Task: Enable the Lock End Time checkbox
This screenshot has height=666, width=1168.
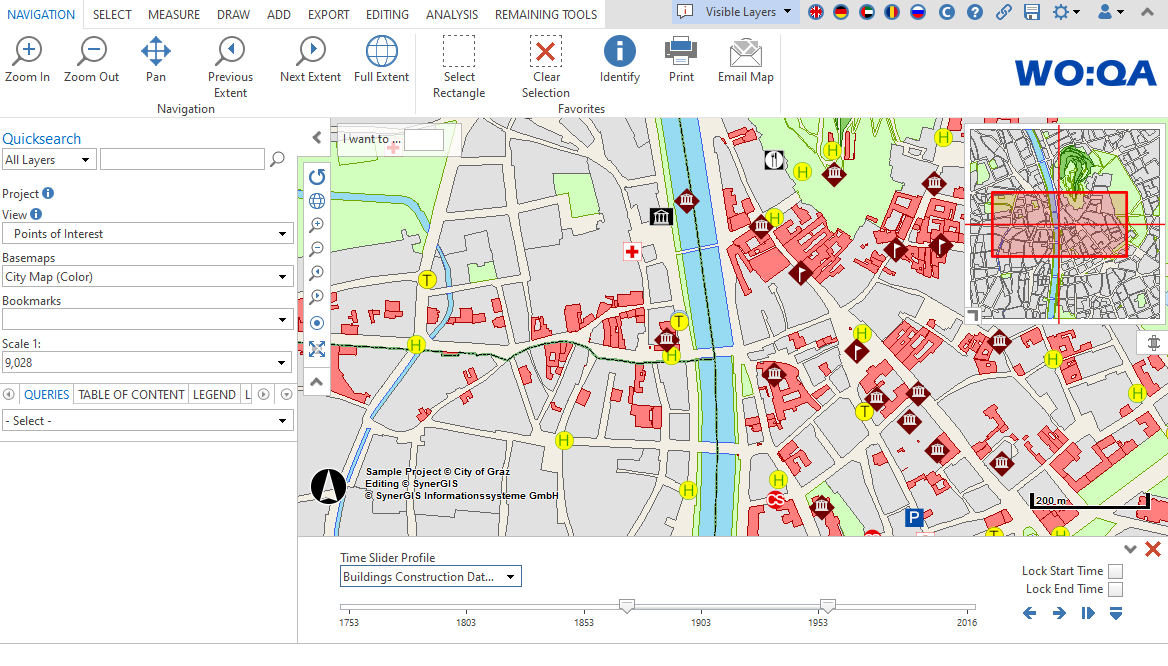Action: pyautogui.click(x=1115, y=590)
